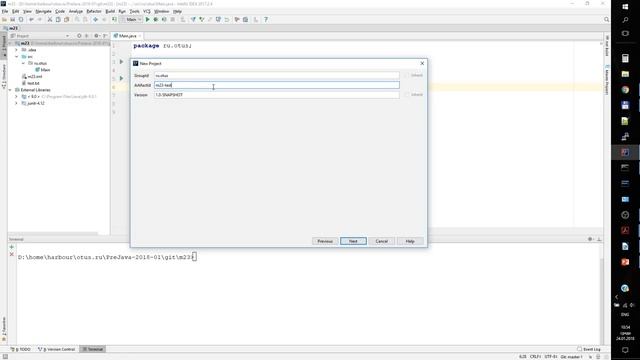
Task: Open the Windows Start button
Action: click(625, 7)
